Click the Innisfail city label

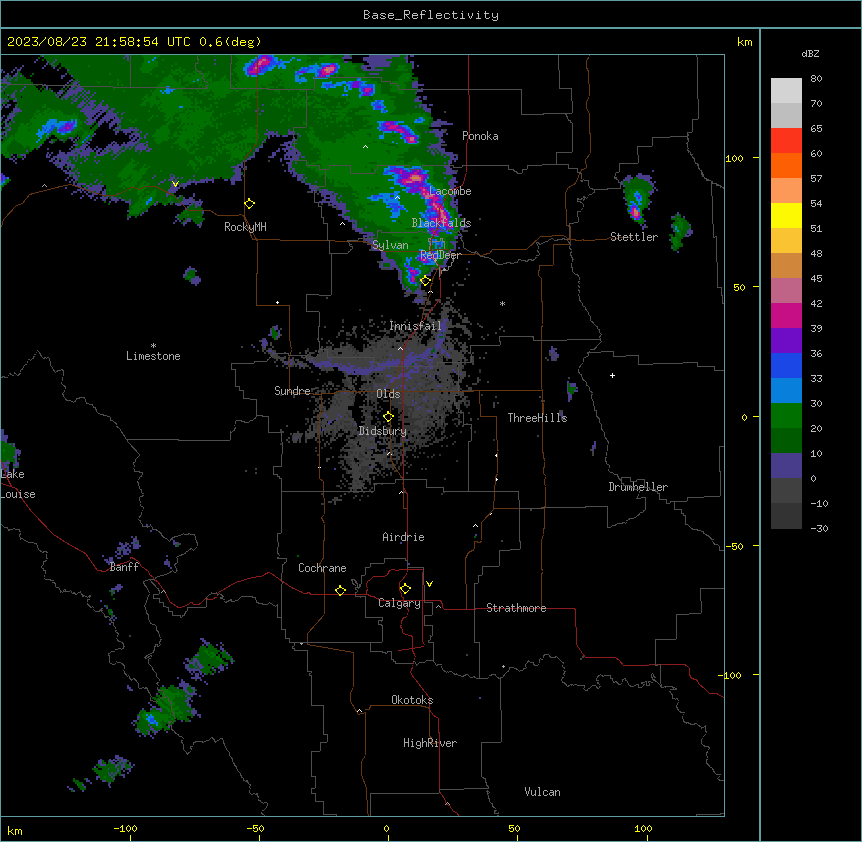pos(415,326)
